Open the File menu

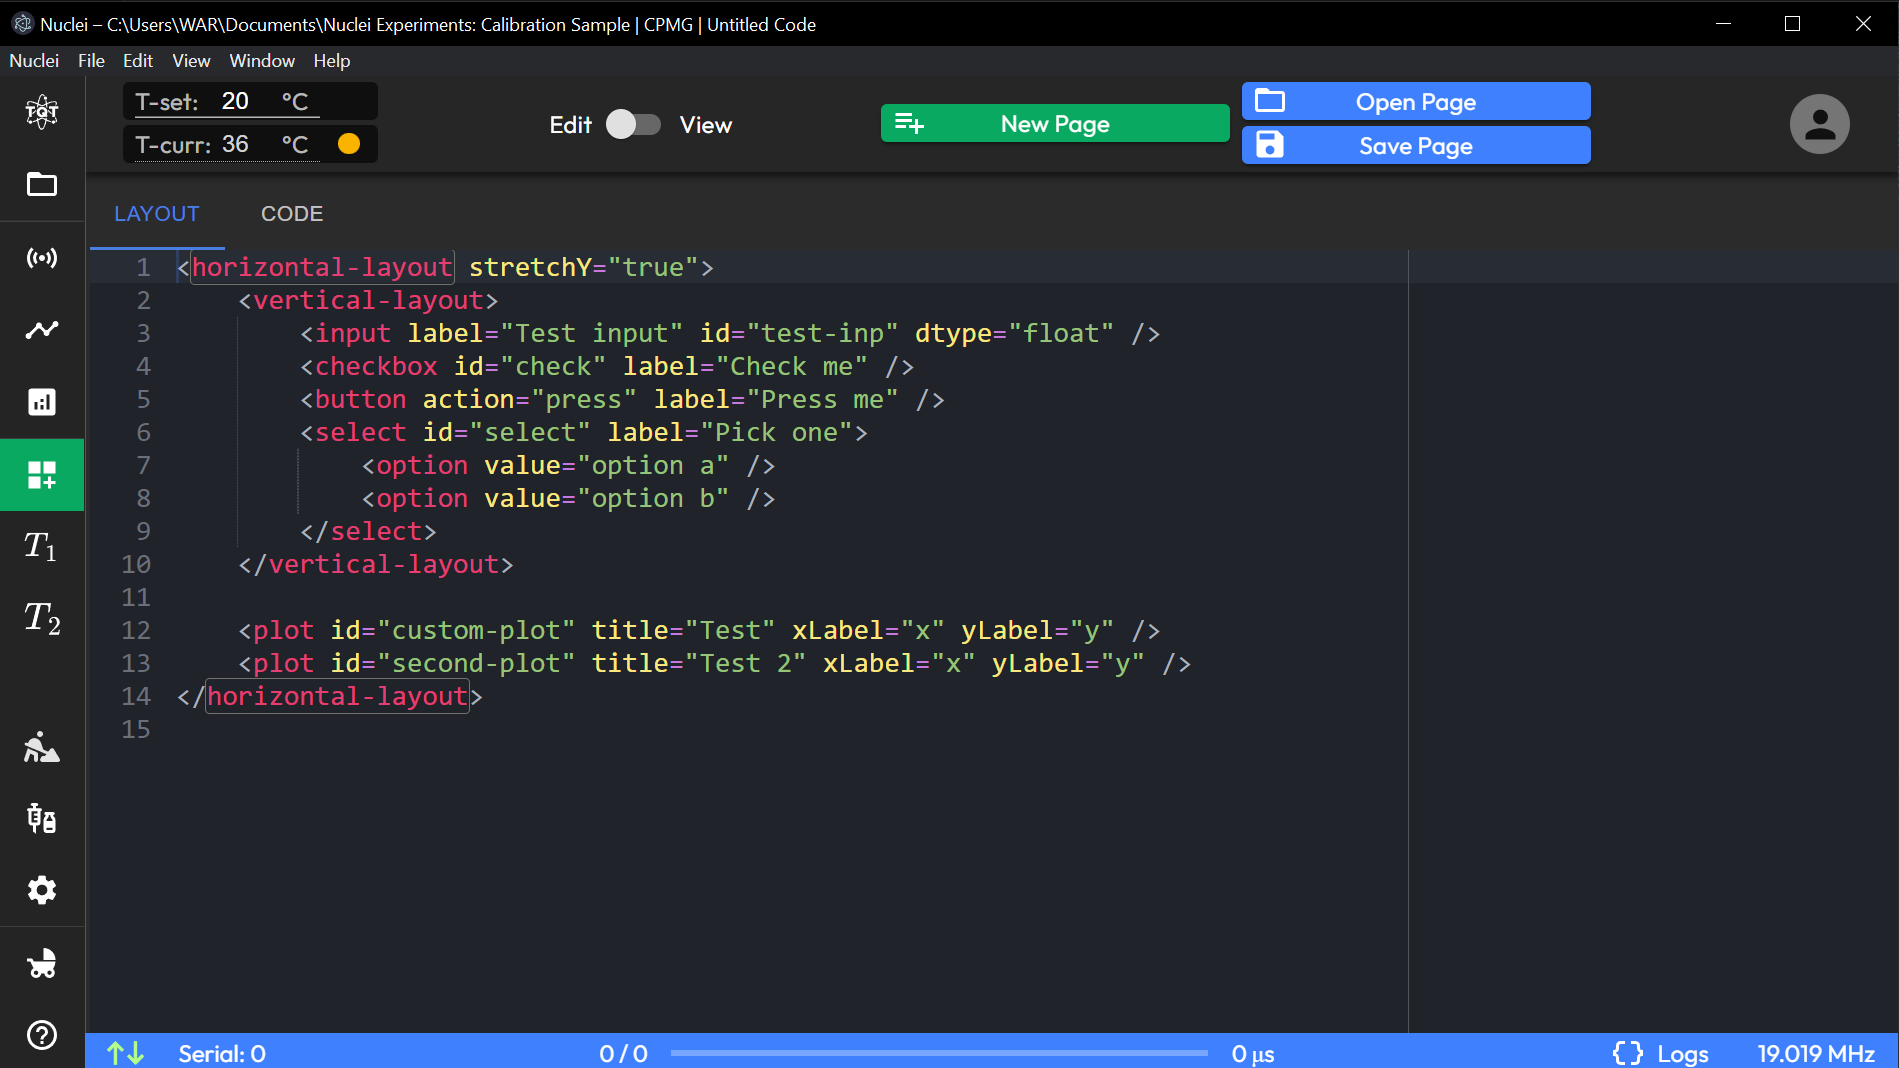tap(91, 61)
